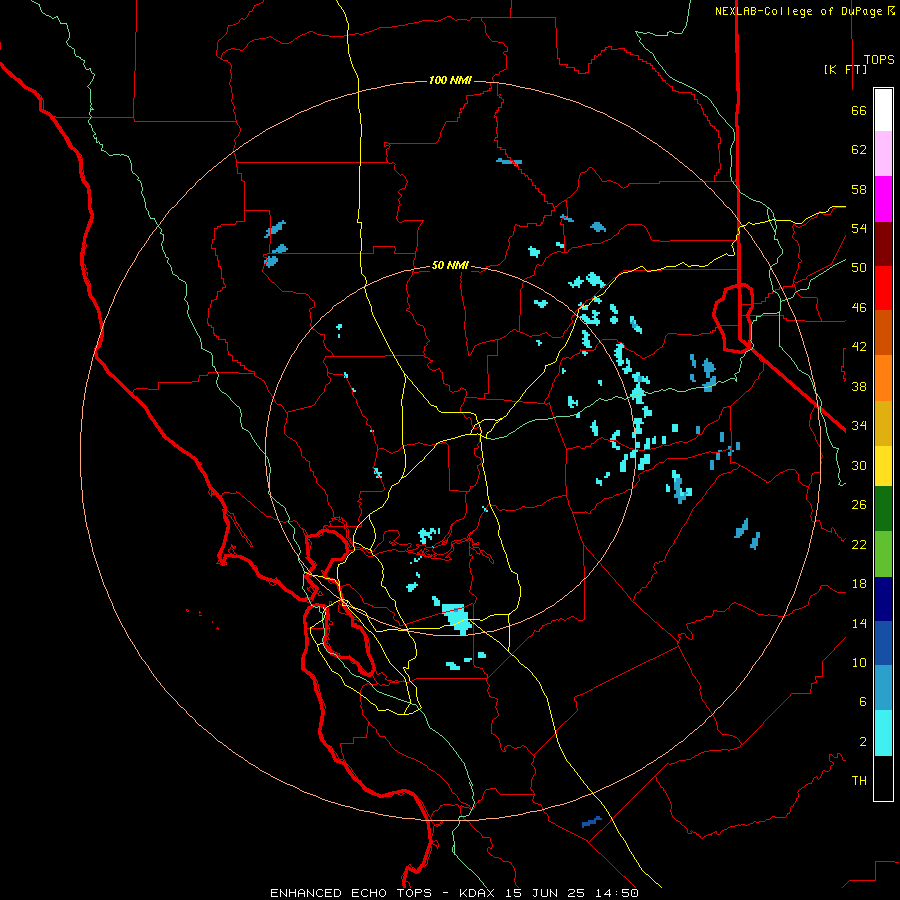Image resolution: width=900 pixels, height=900 pixels.
Task: Choose the navy blue legend swatch
Action: (x=883, y=599)
